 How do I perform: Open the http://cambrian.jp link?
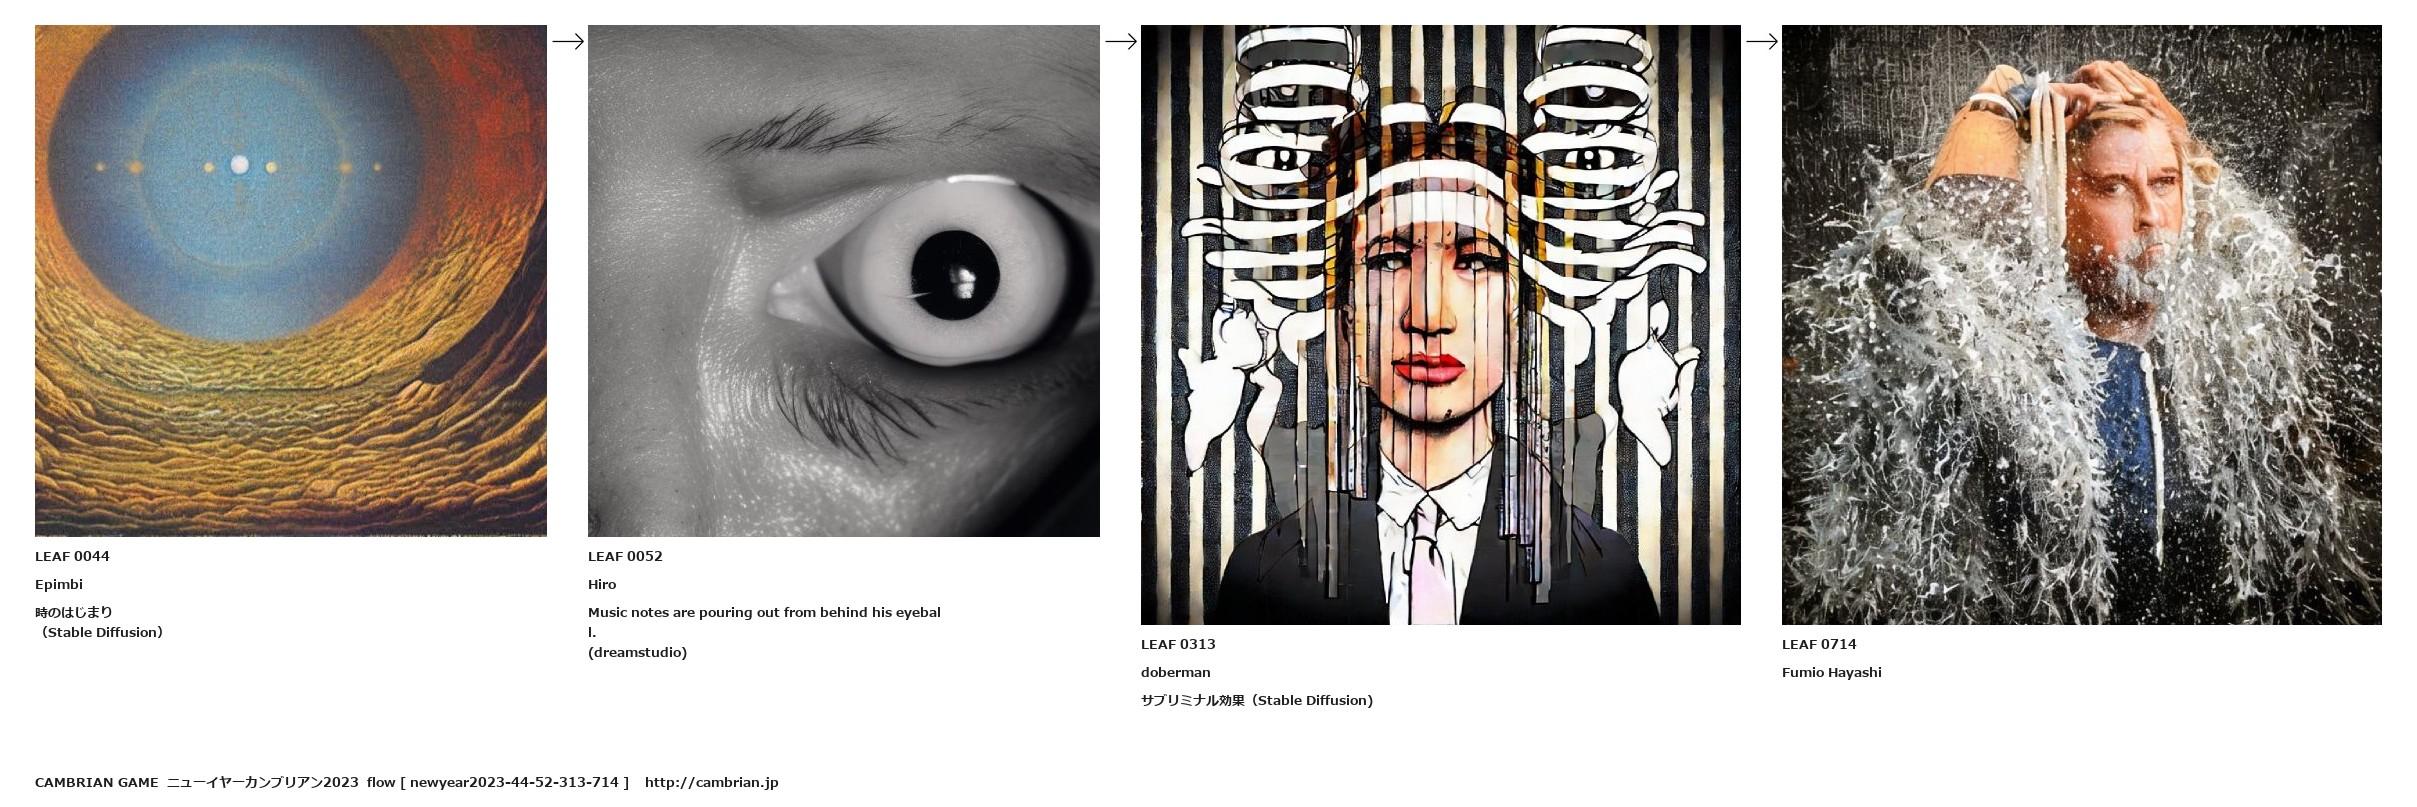[x=711, y=782]
